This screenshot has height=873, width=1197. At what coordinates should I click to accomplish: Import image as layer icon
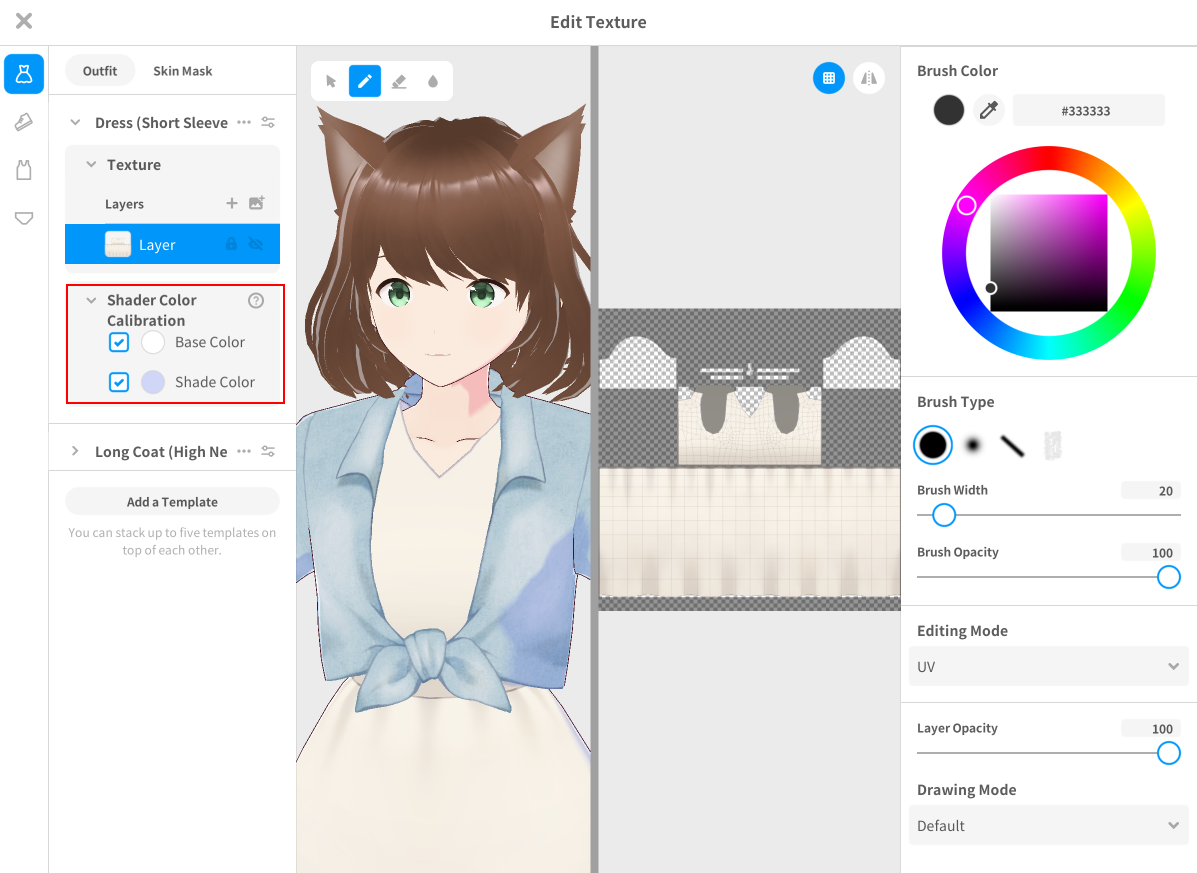[257, 203]
